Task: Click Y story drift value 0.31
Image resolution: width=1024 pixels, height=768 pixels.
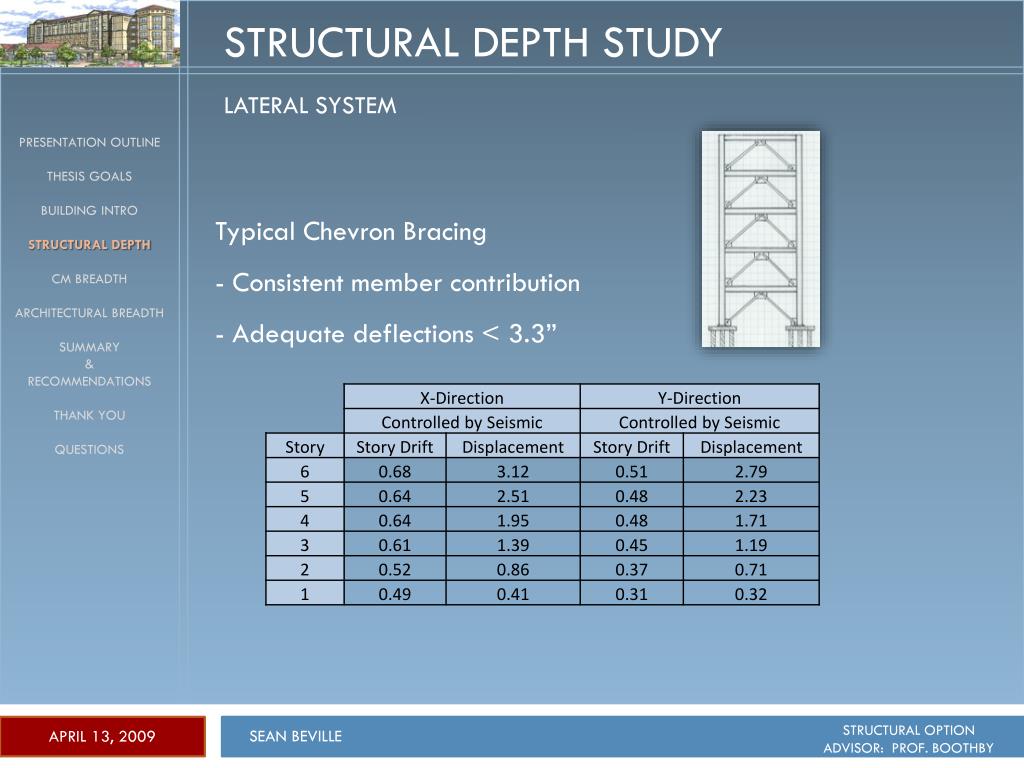Action: click(x=632, y=594)
